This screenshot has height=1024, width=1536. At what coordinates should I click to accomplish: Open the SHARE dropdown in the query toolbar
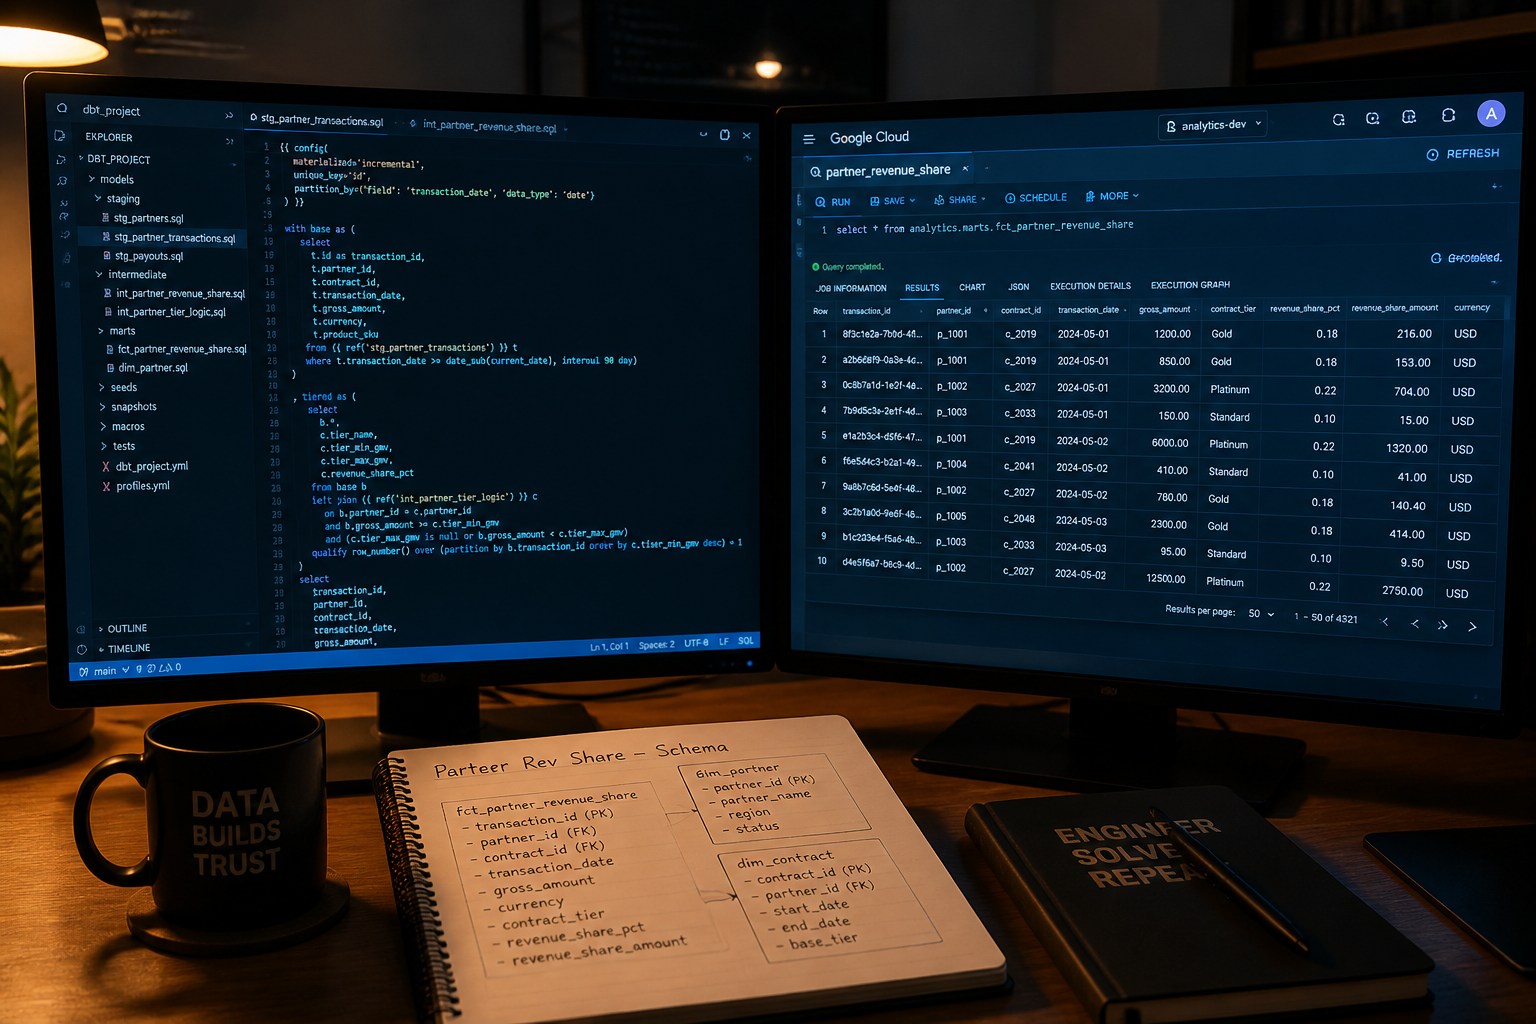tap(960, 200)
